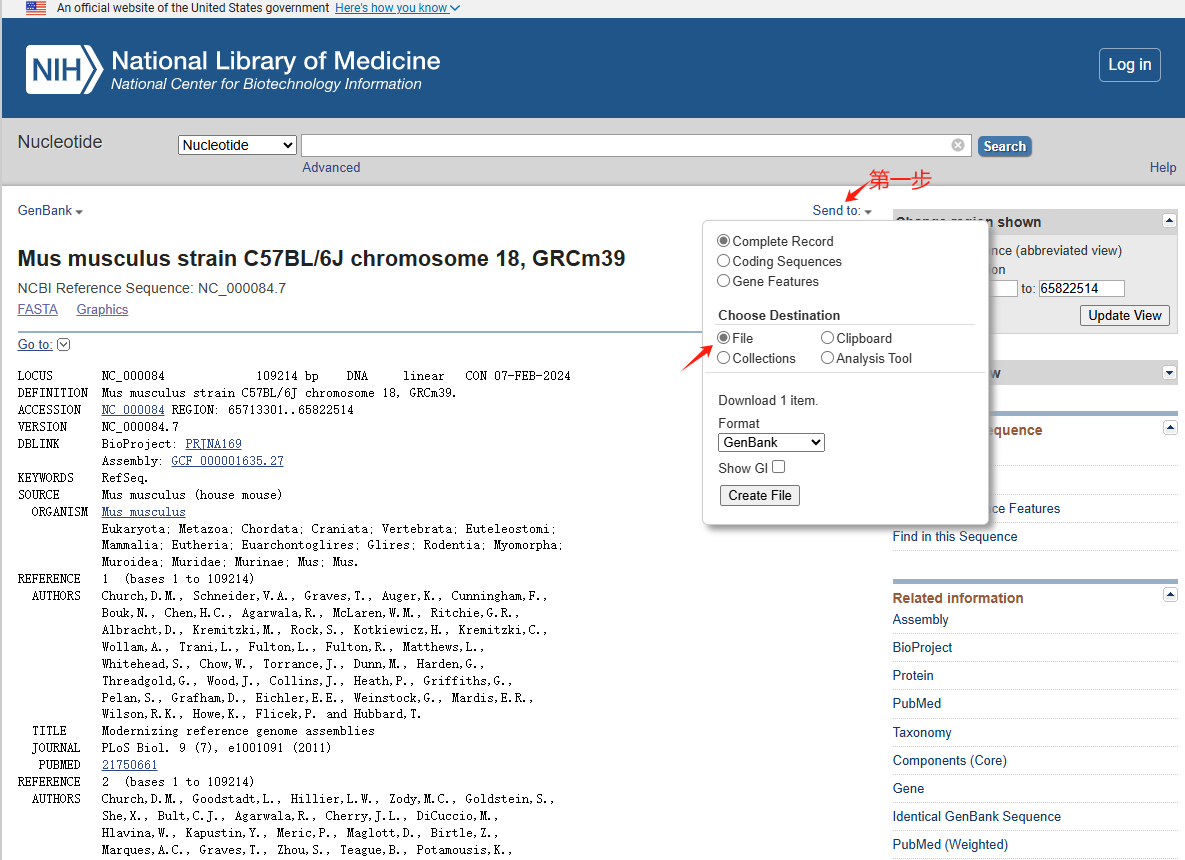Tick the Show GI checkbox
1185x860 pixels.
pyautogui.click(x=778, y=467)
